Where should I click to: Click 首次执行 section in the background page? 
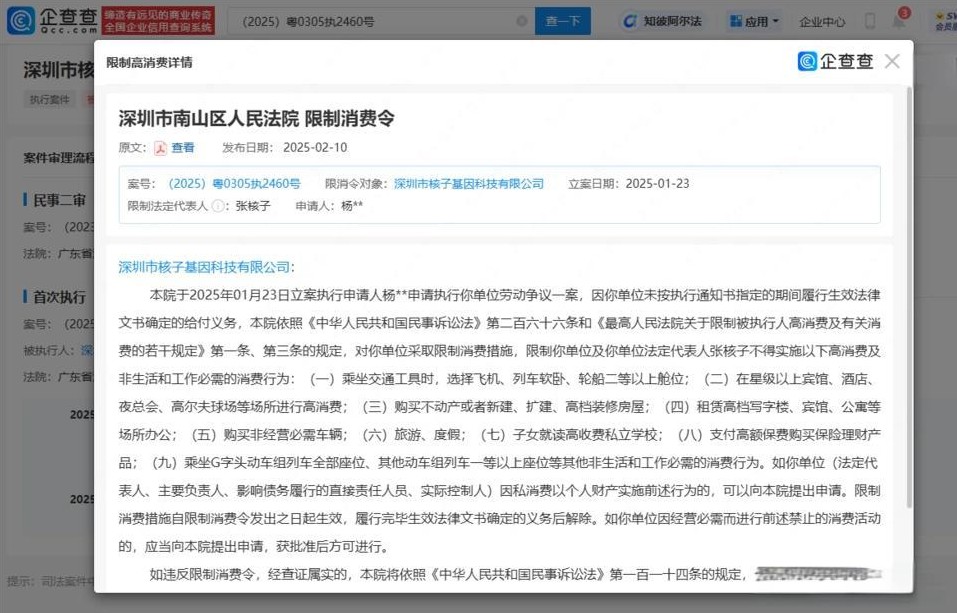coord(59,297)
